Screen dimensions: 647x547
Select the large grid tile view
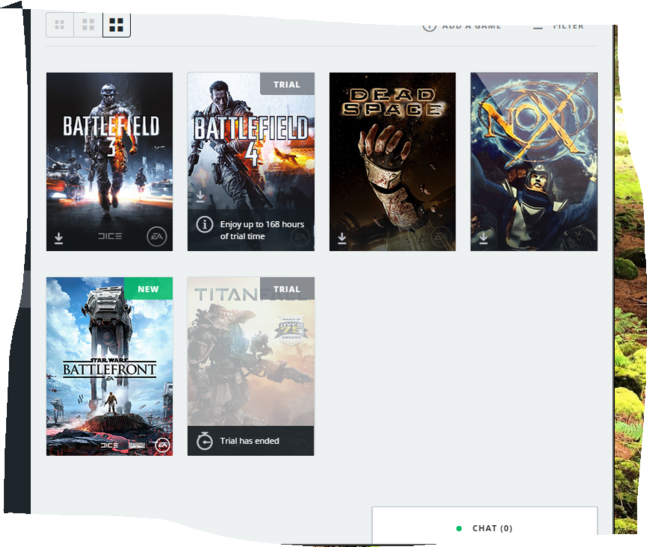pyautogui.click(x=116, y=25)
